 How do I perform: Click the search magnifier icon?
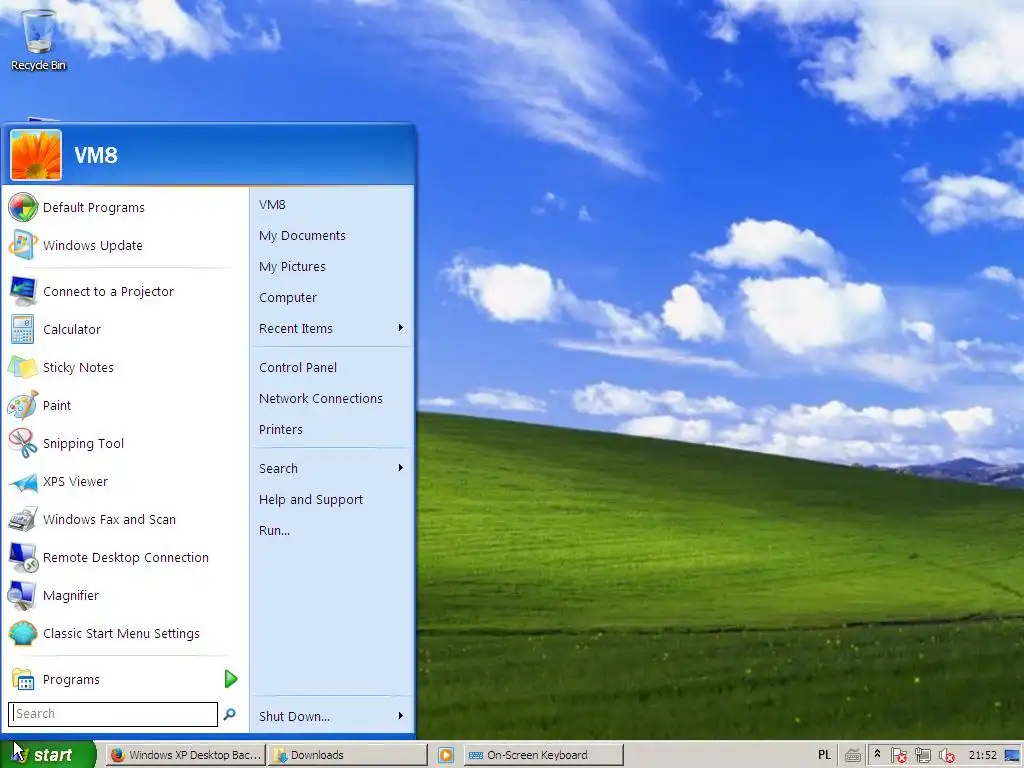click(x=229, y=714)
